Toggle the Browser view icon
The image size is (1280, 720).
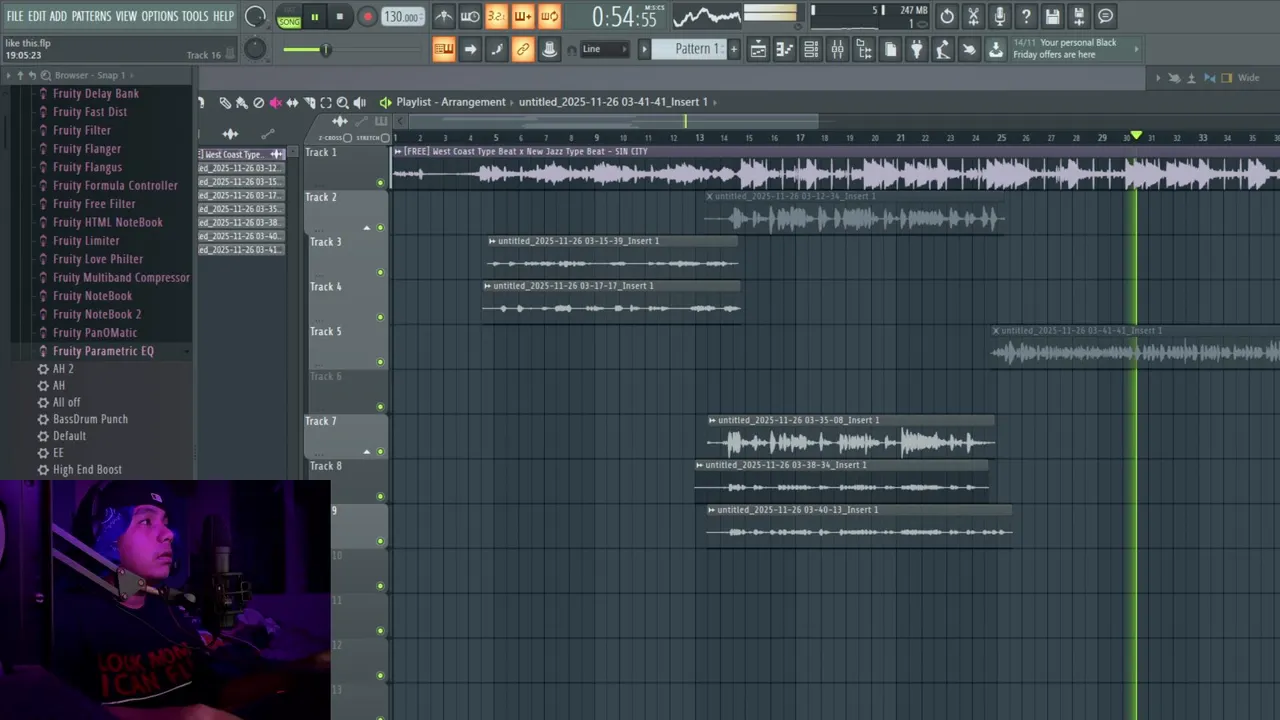pos(864,49)
